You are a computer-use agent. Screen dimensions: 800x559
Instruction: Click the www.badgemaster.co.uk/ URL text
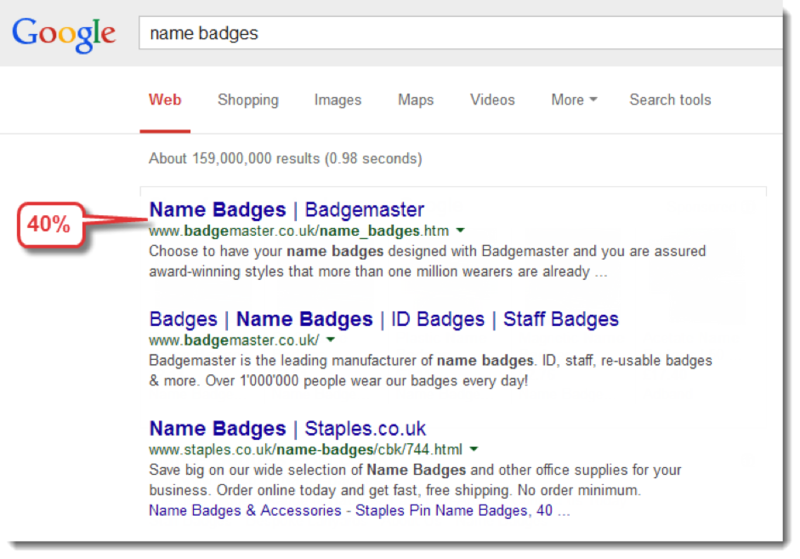(x=234, y=340)
